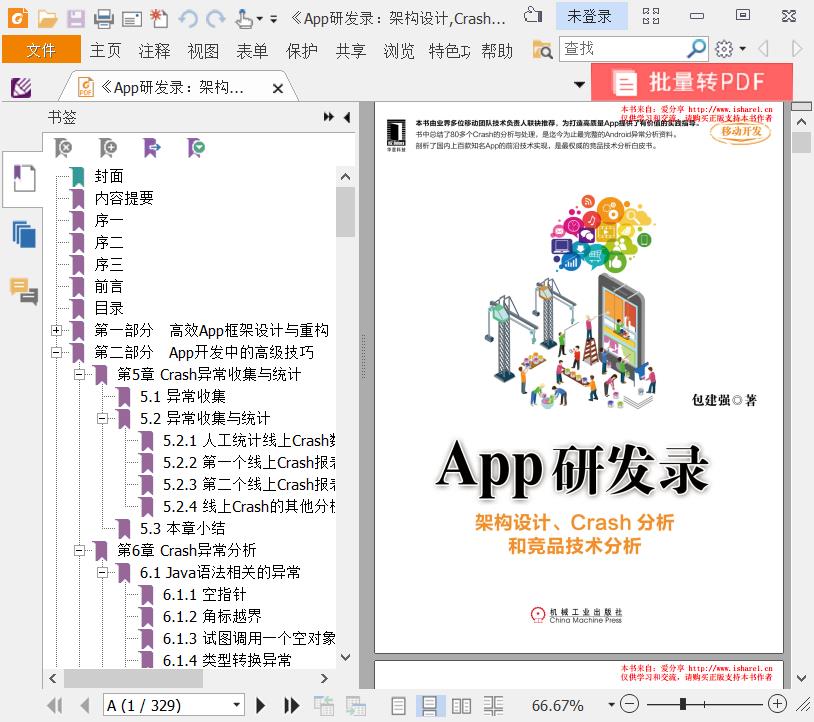
Task: Open file via the folder icon
Action: click(x=47, y=19)
